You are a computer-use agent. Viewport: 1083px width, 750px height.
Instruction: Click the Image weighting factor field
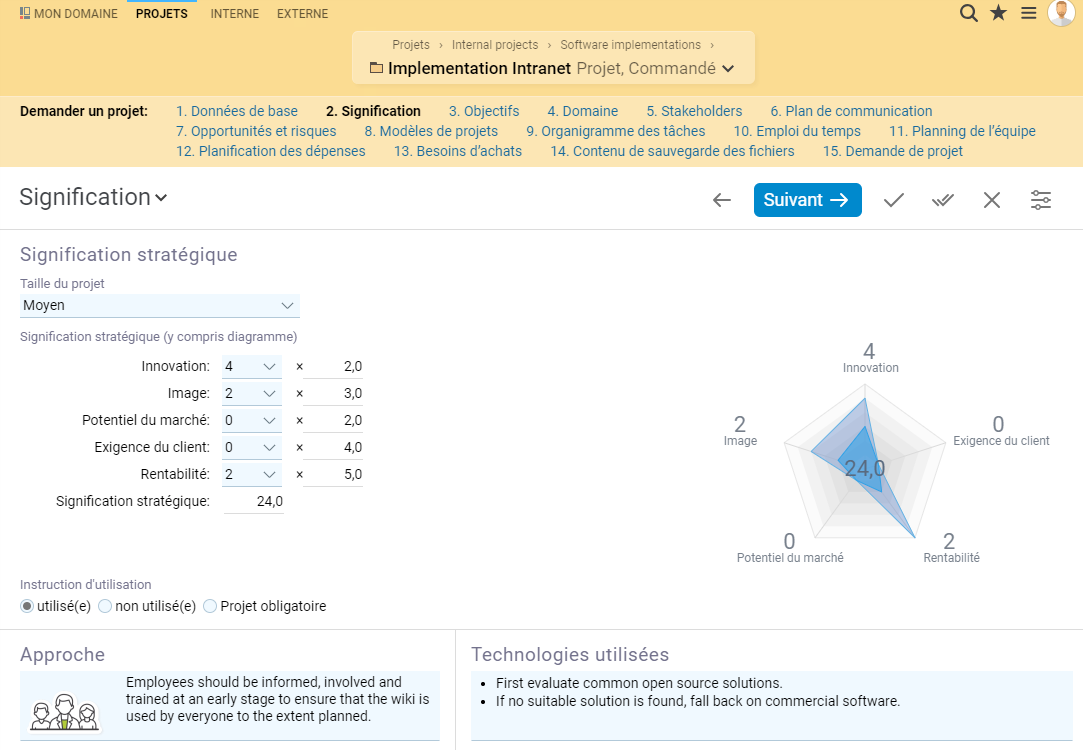[x=333, y=394]
